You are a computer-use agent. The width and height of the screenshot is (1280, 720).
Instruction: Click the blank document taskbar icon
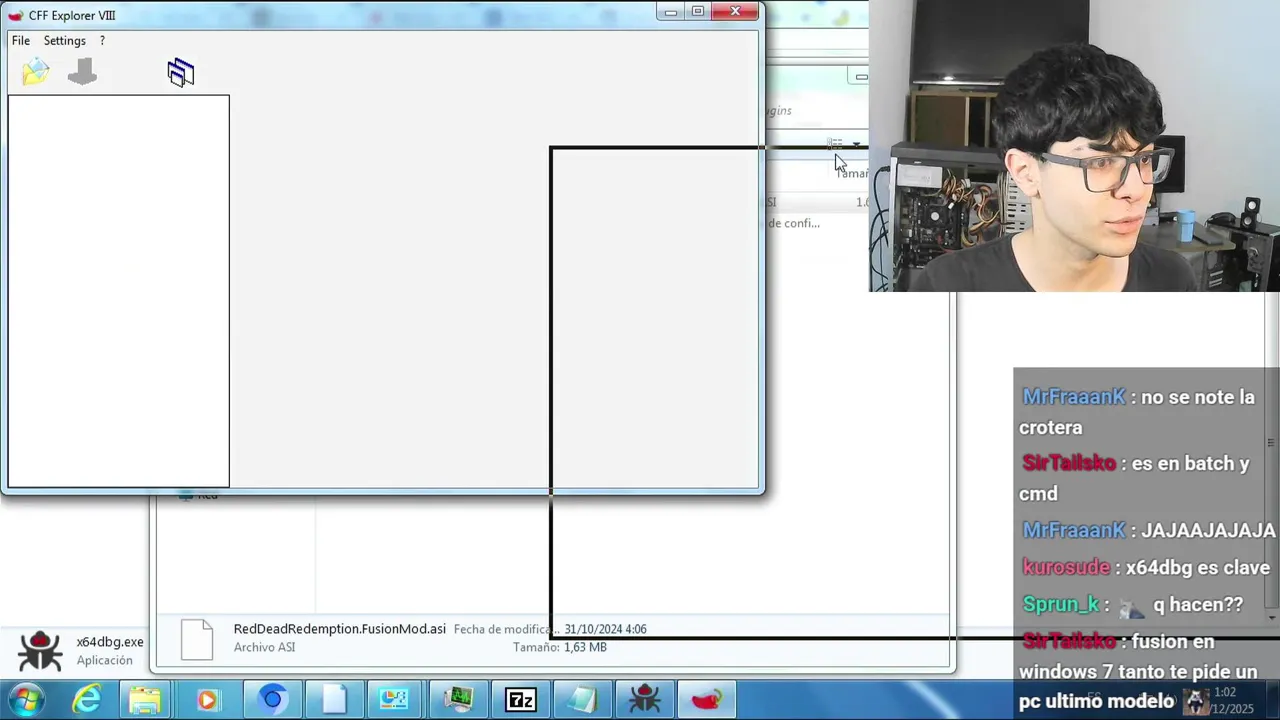click(x=333, y=700)
